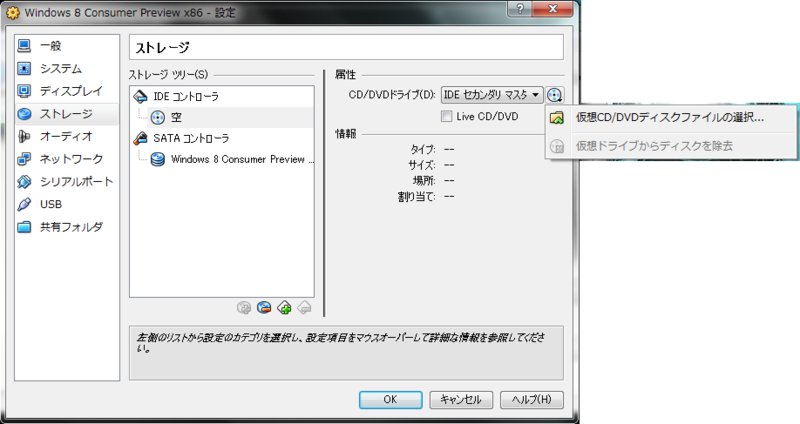Go to the オーディオ (Audio) category
Image resolution: width=800 pixels, height=424 pixels.
(67, 136)
